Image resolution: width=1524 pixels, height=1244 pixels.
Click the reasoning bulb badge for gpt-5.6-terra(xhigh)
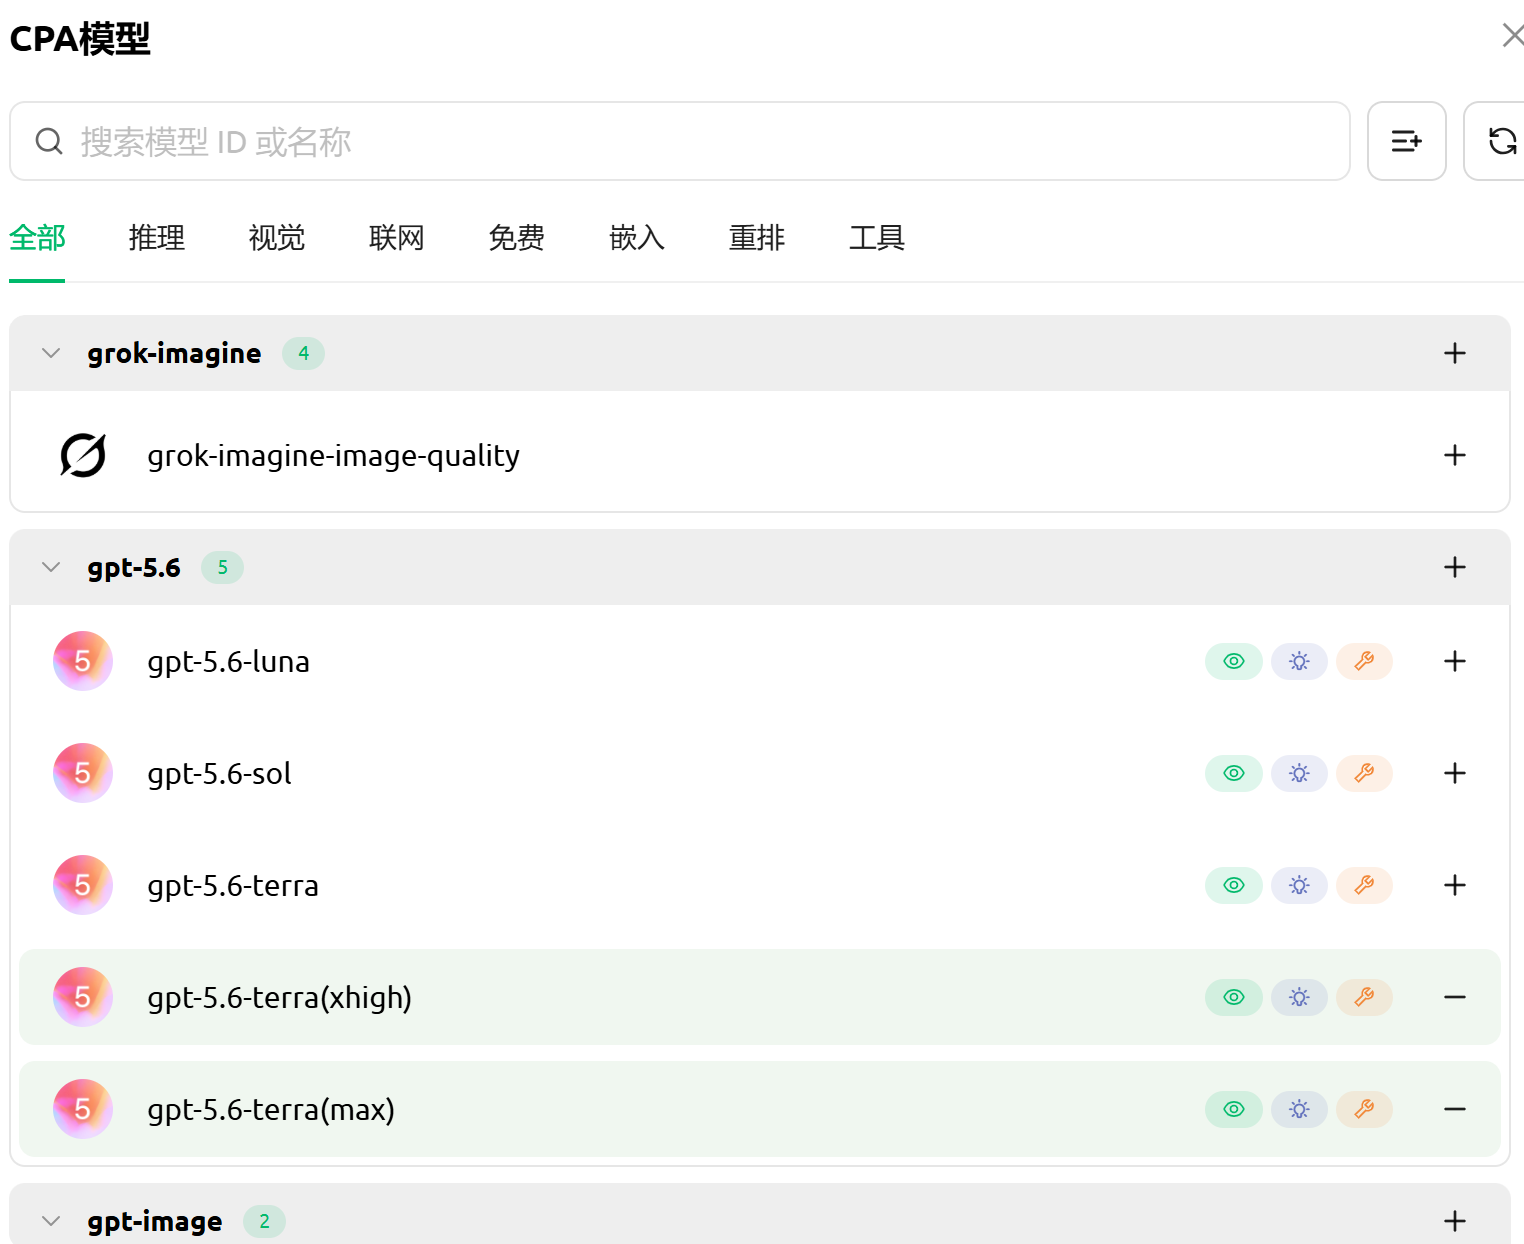pyautogui.click(x=1299, y=997)
